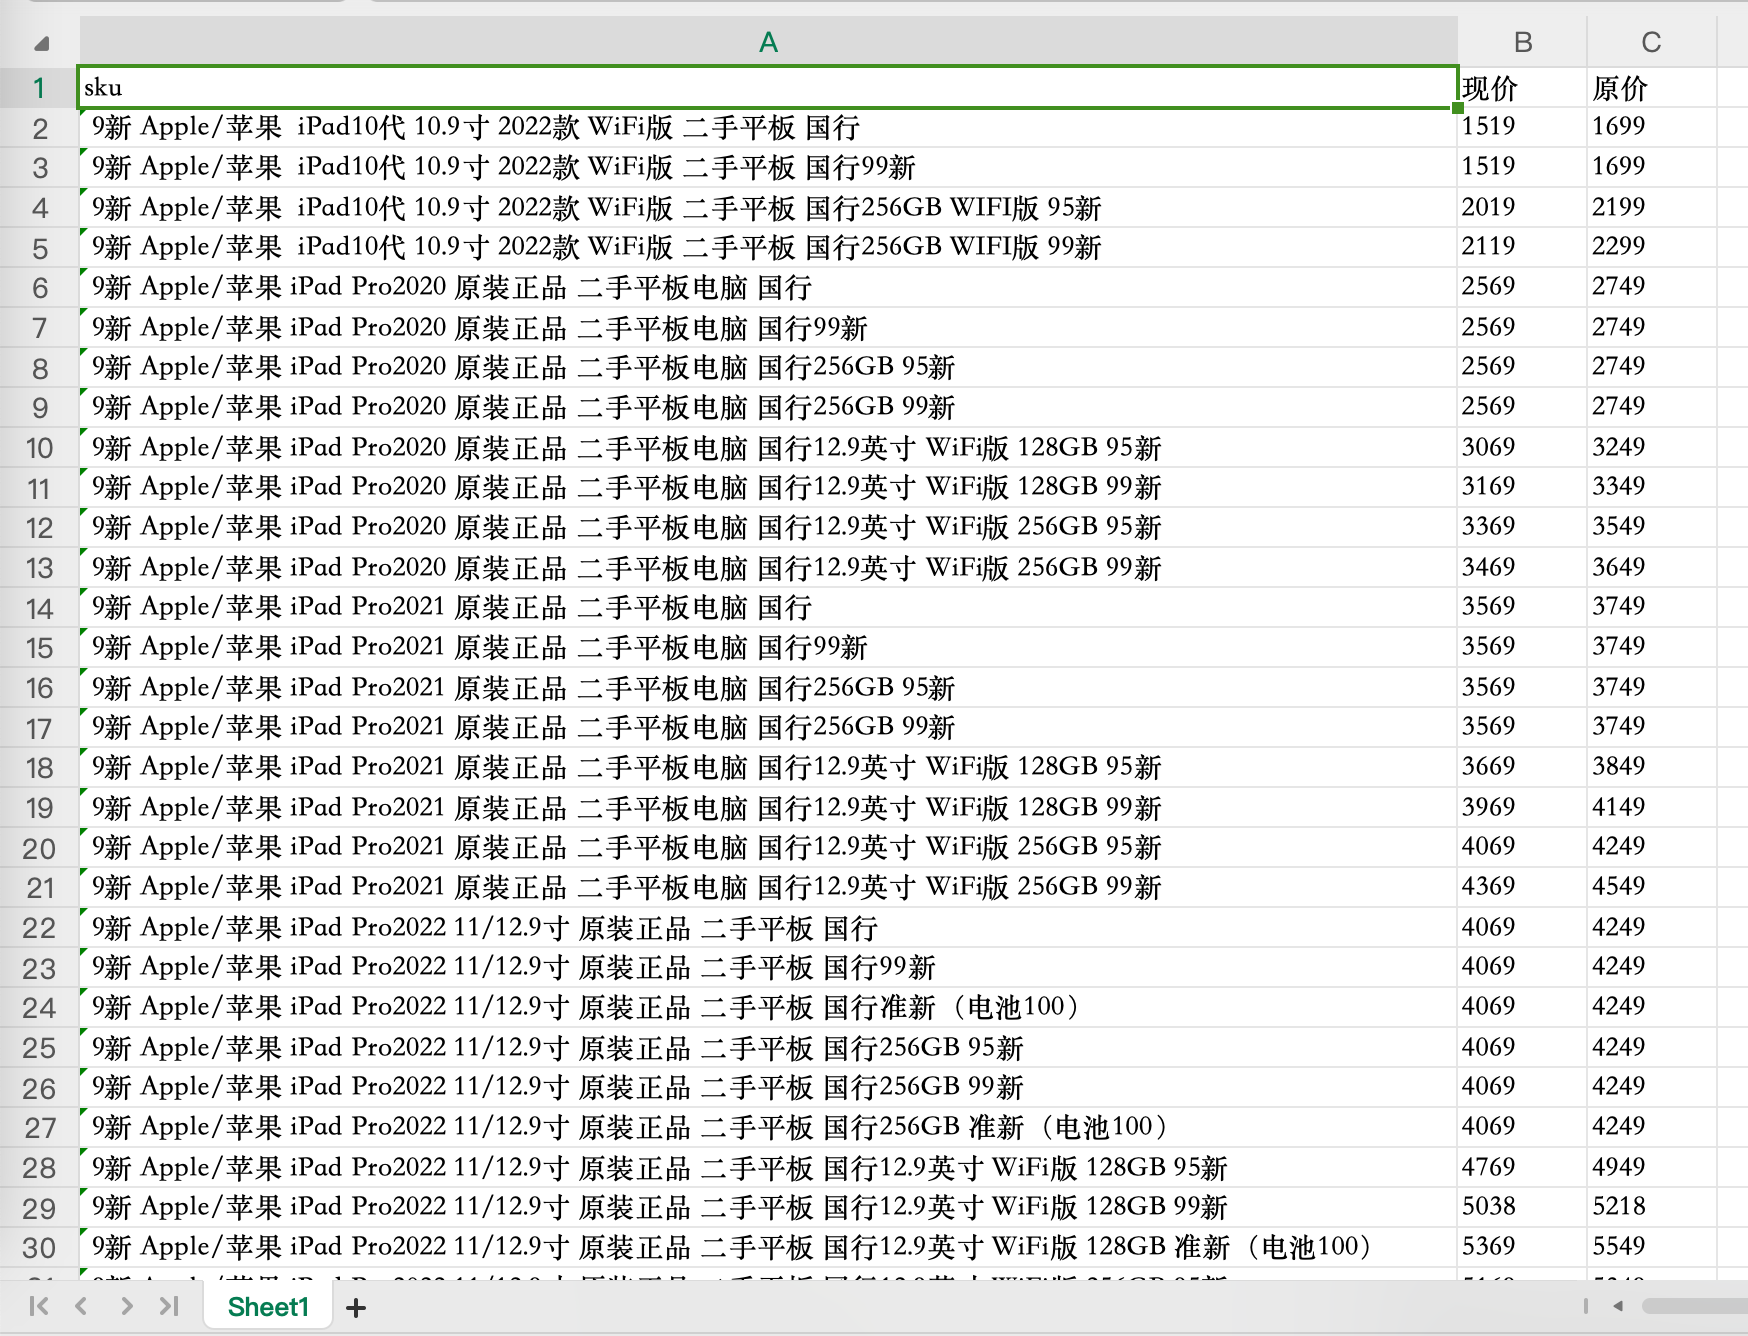Image resolution: width=1748 pixels, height=1336 pixels.
Task: Add a new sheet with plus button
Action: [x=356, y=1307]
